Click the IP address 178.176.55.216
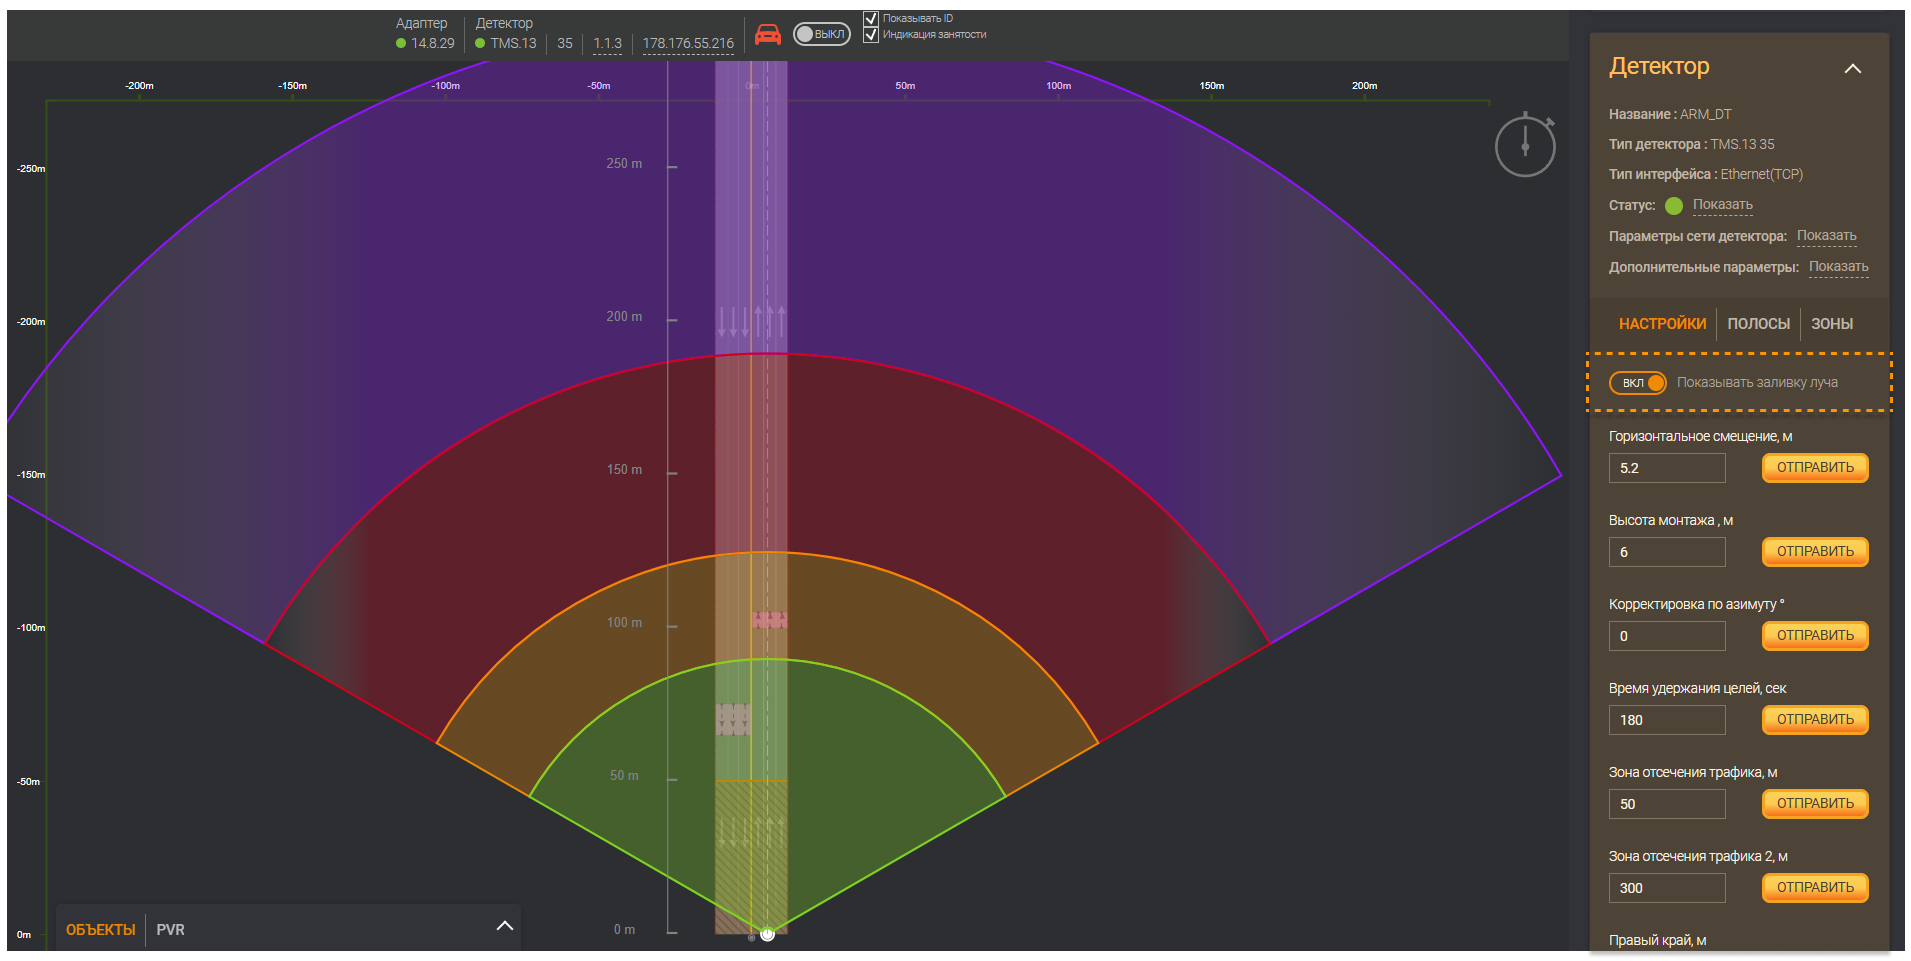The width and height of the screenshot is (1911, 961). tap(688, 43)
